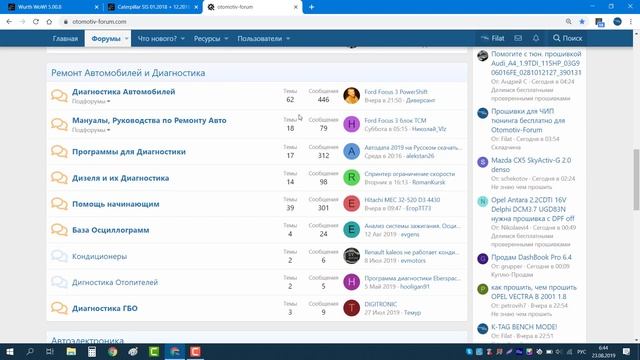Open avatar of Ford Focus 3 PowerShift poster
Viewport: 640px width, 360px height.
(351, 96)
